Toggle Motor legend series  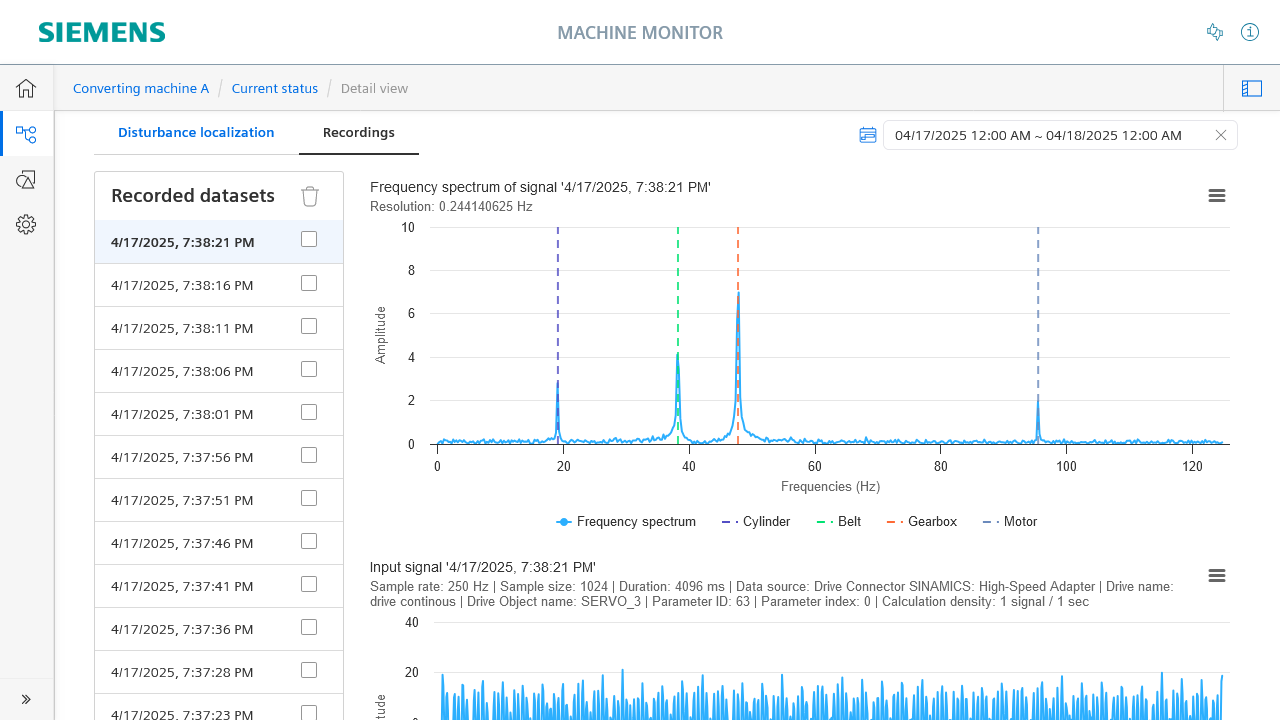(x=1010, y=522)
